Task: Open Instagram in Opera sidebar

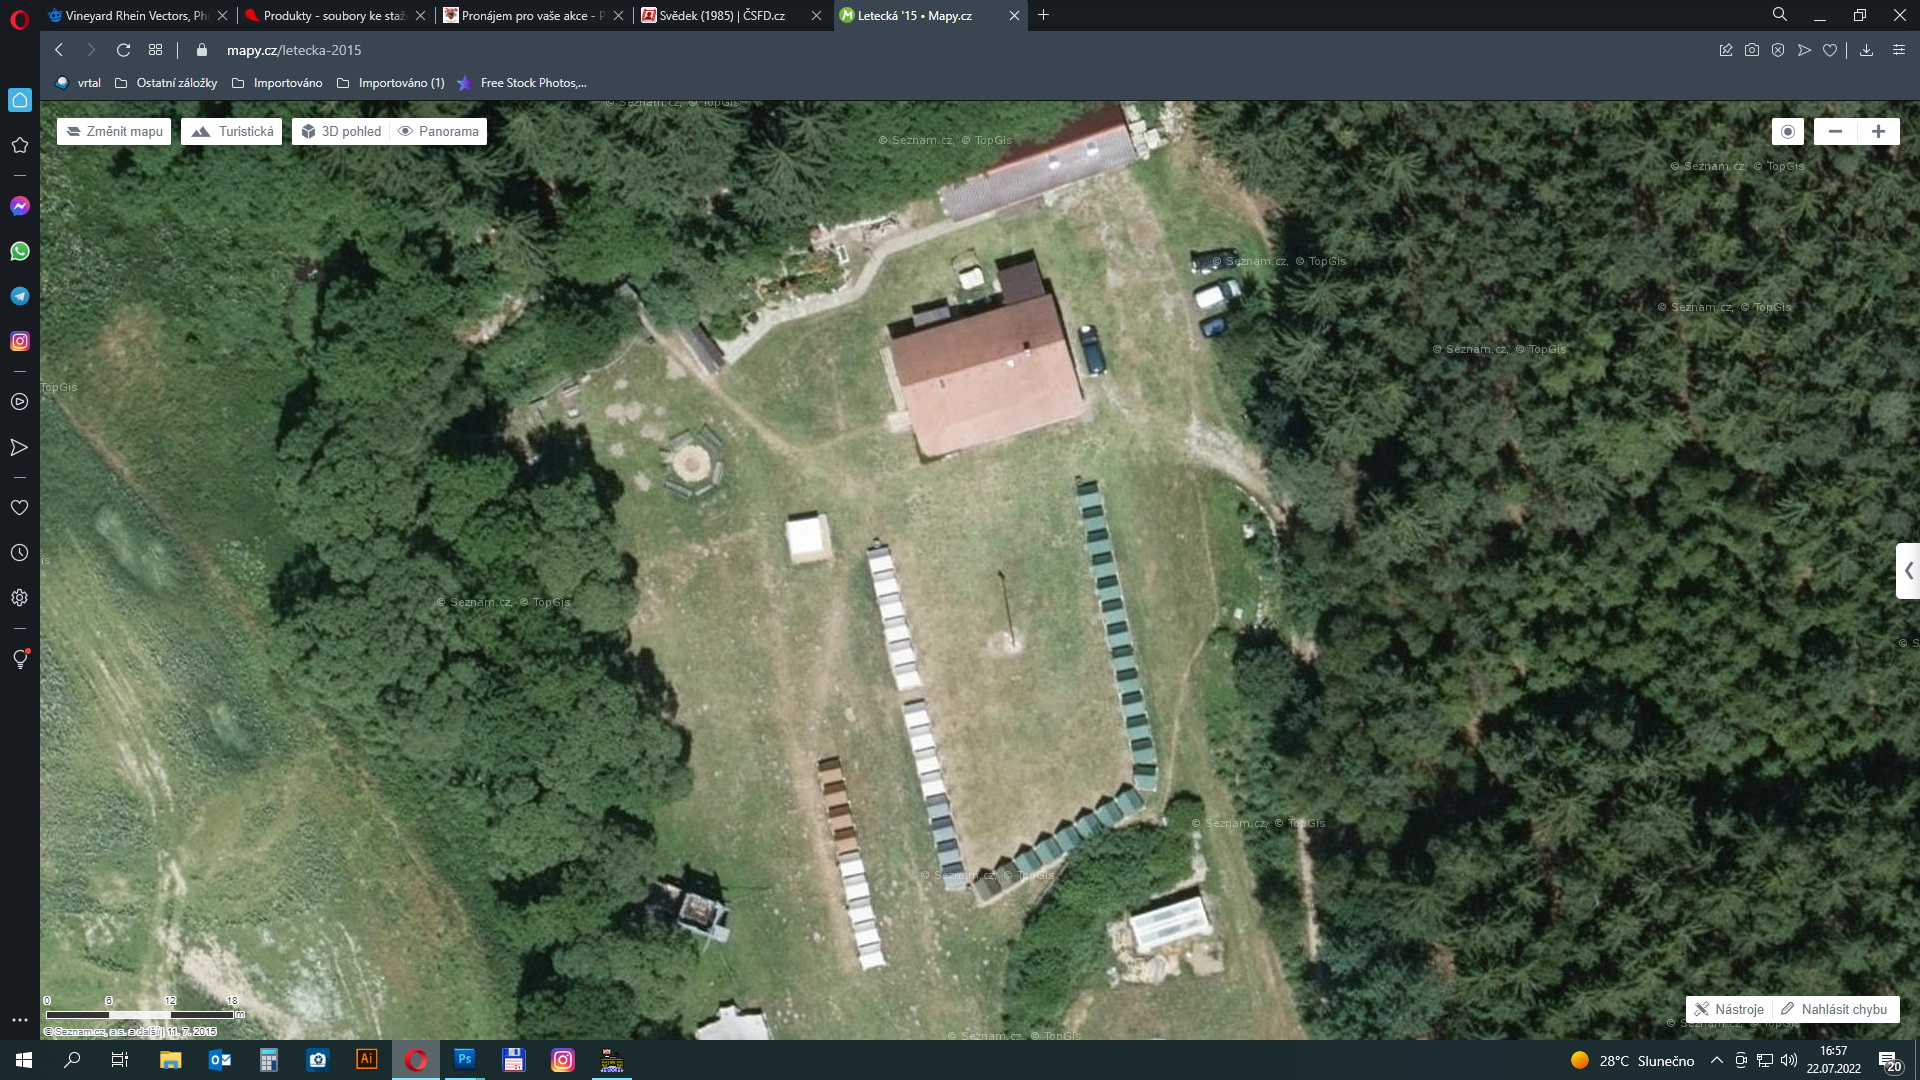Action: click(x=20, y=341)
